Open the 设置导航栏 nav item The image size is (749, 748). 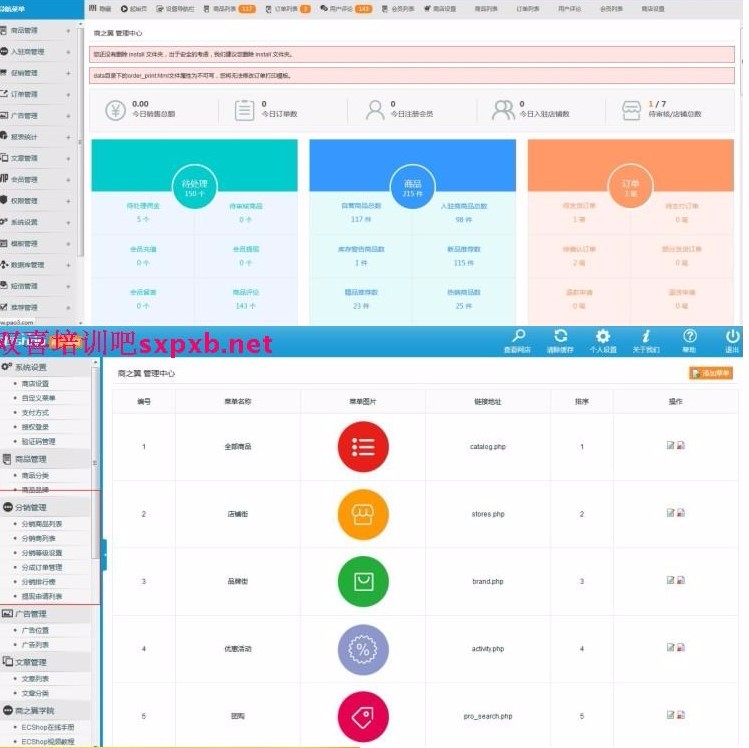[175, 9]
